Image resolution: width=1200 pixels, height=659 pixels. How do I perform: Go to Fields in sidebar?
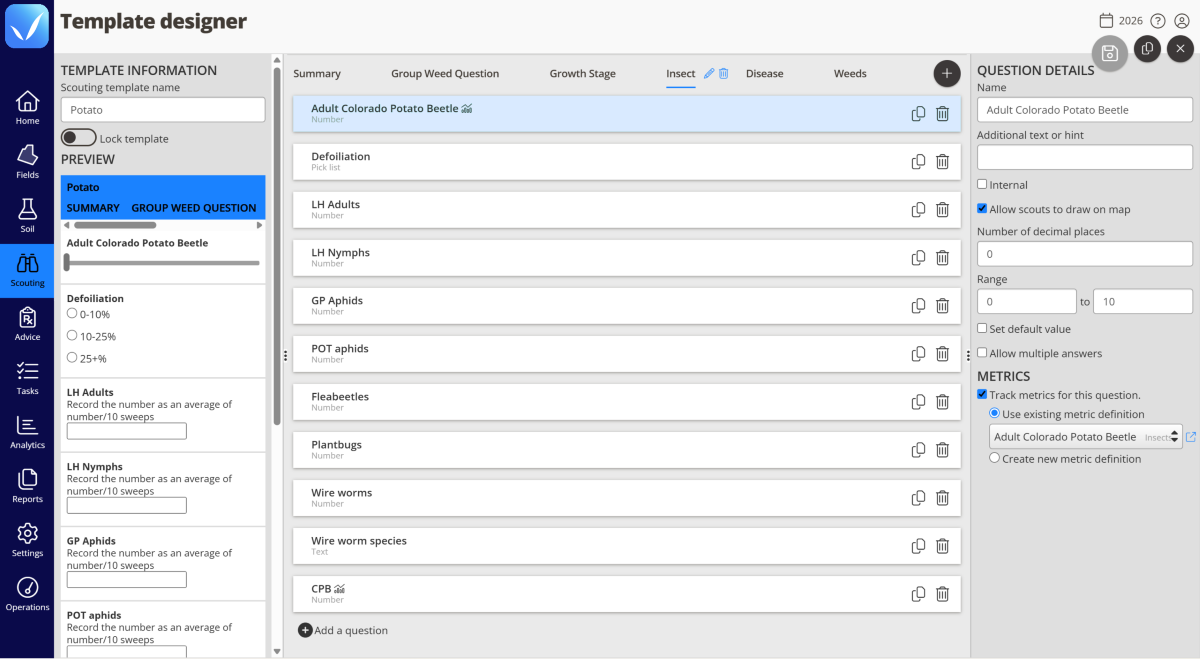(27, 162)
